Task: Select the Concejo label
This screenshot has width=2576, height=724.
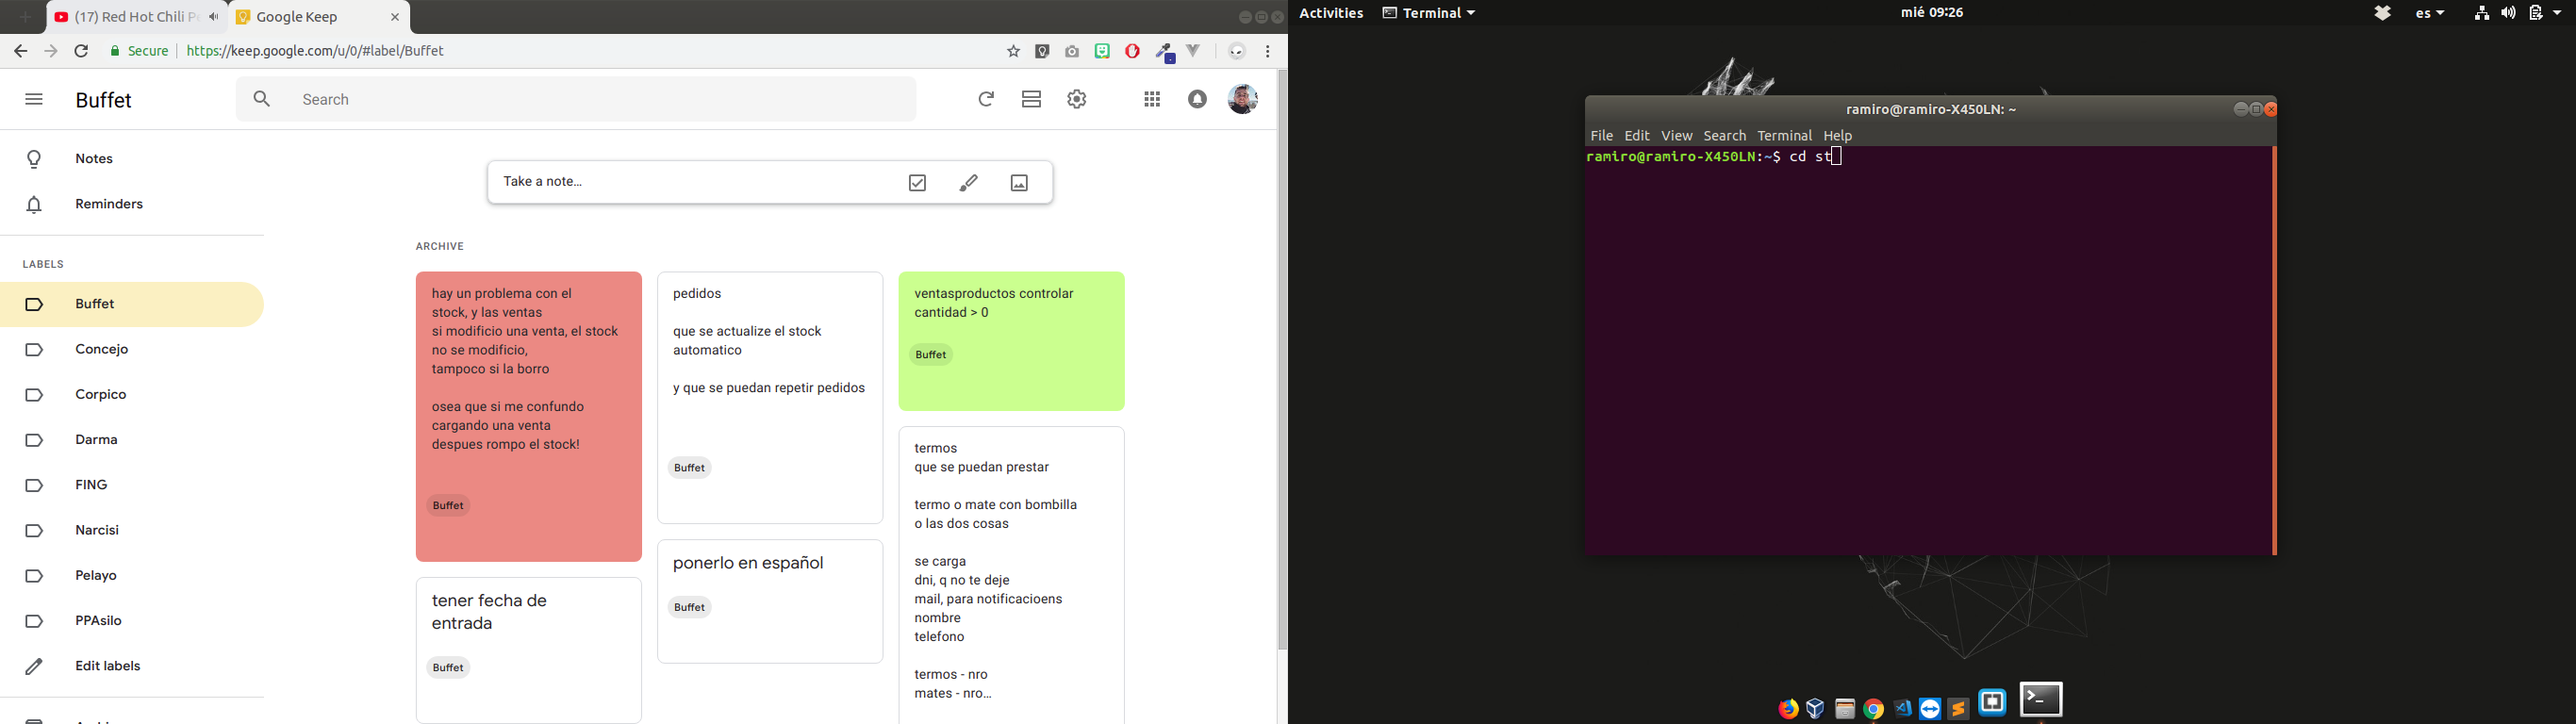Action: 102,350
